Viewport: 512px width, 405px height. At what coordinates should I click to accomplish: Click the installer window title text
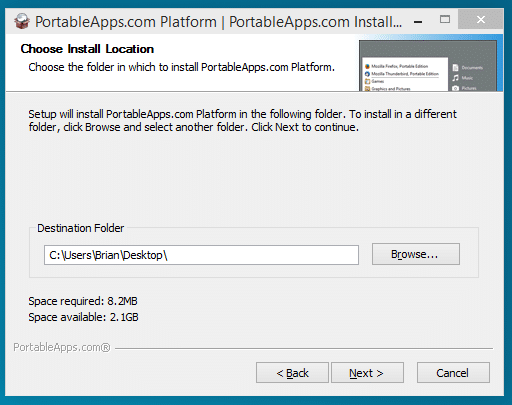(x=218, y=22)
